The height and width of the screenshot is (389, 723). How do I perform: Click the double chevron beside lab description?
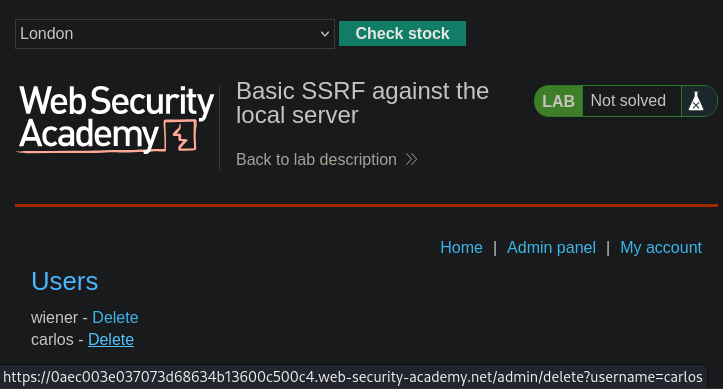[x=411, y=159]
